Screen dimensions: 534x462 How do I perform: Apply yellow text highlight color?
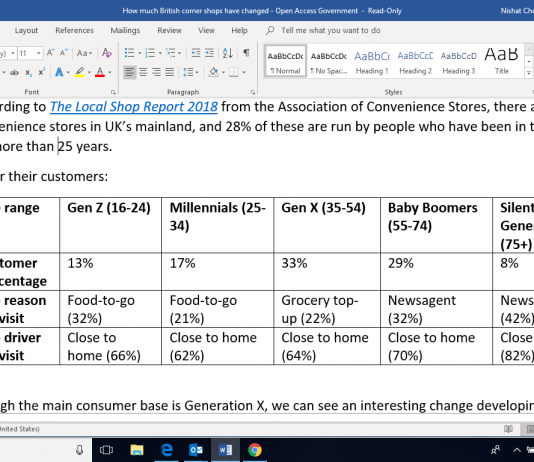[79, 72]
